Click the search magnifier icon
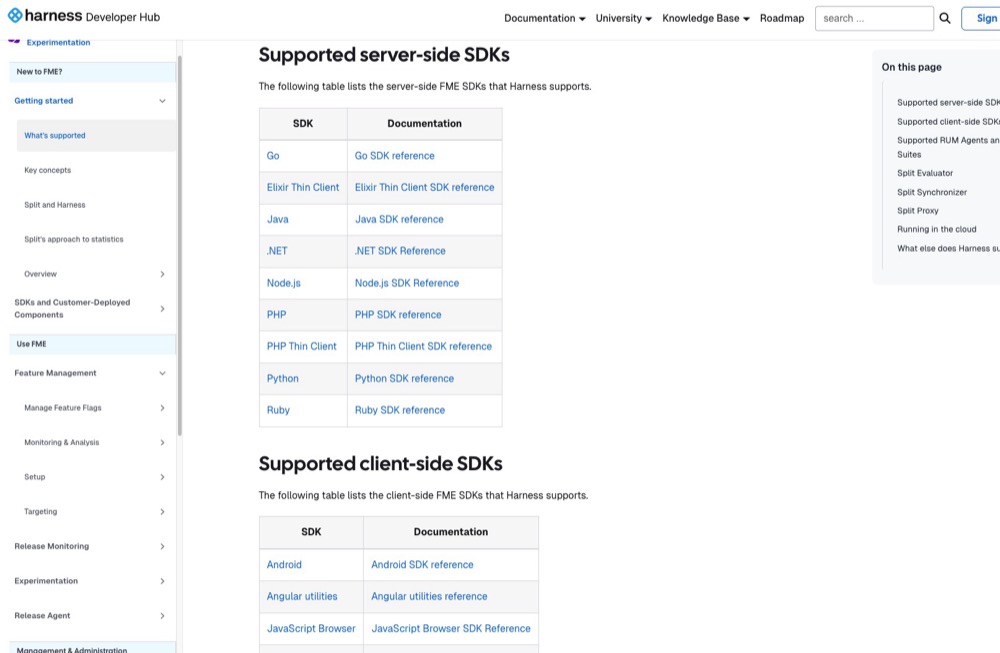1000x653 pixels. tap(944, 17)
